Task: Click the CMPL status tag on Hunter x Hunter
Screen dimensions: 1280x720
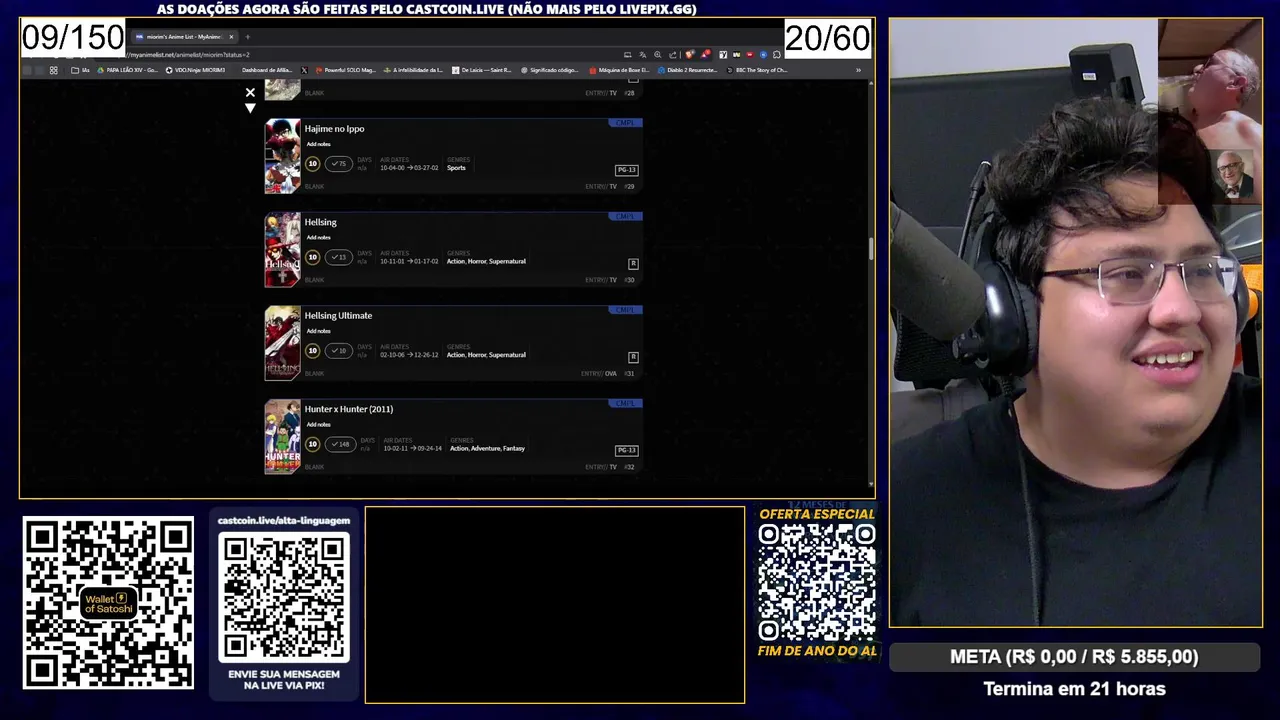Action: [625, 403]
